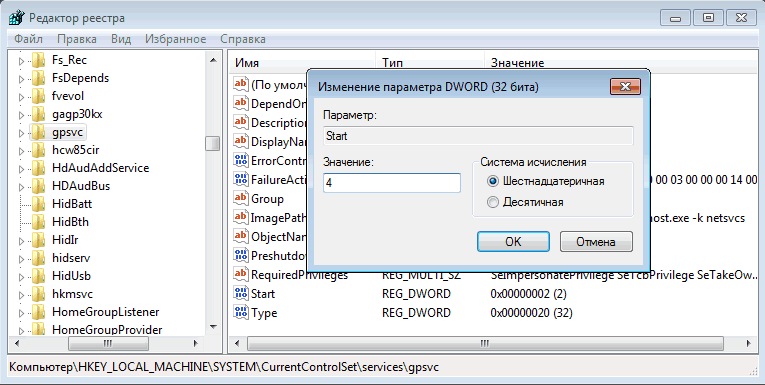Close the DWORD edit dialog

pos(625,87)
